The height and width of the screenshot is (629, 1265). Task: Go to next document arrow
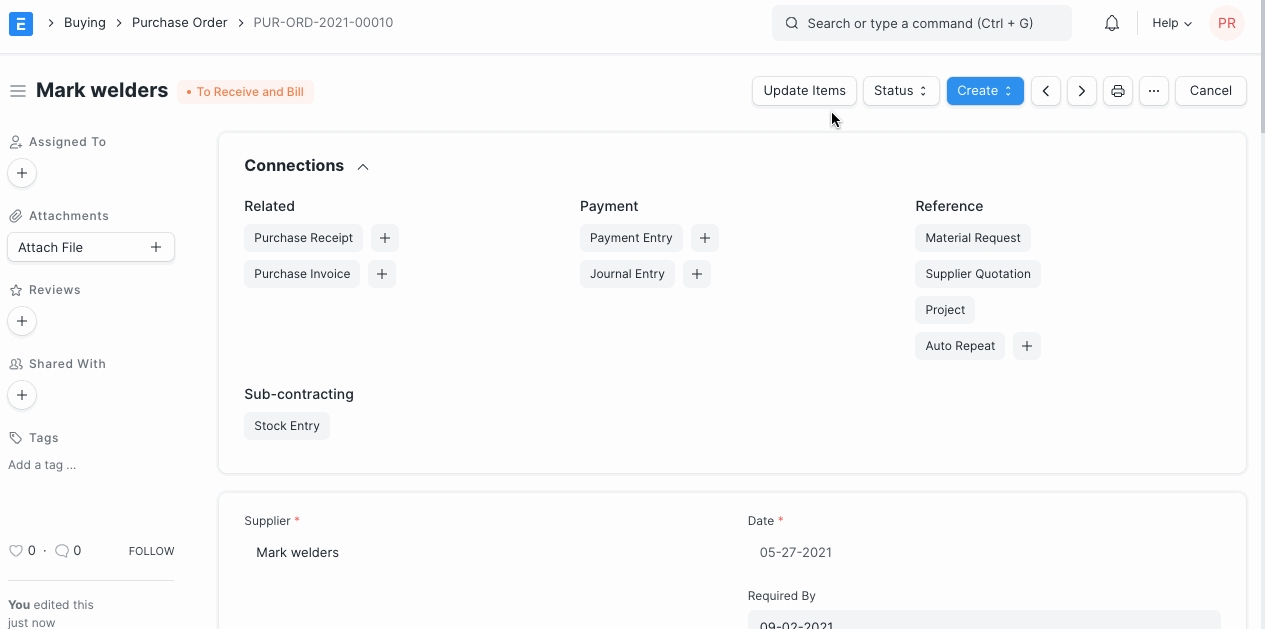tap(1081, 91)
